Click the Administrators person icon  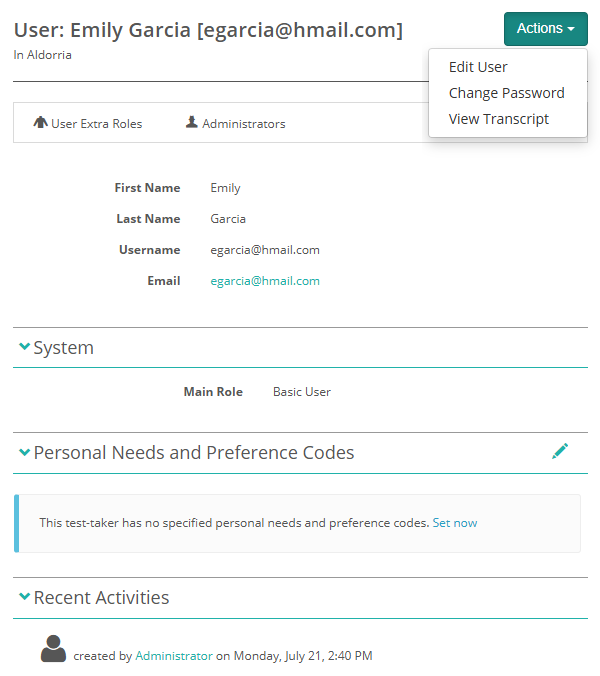(192, 123)
